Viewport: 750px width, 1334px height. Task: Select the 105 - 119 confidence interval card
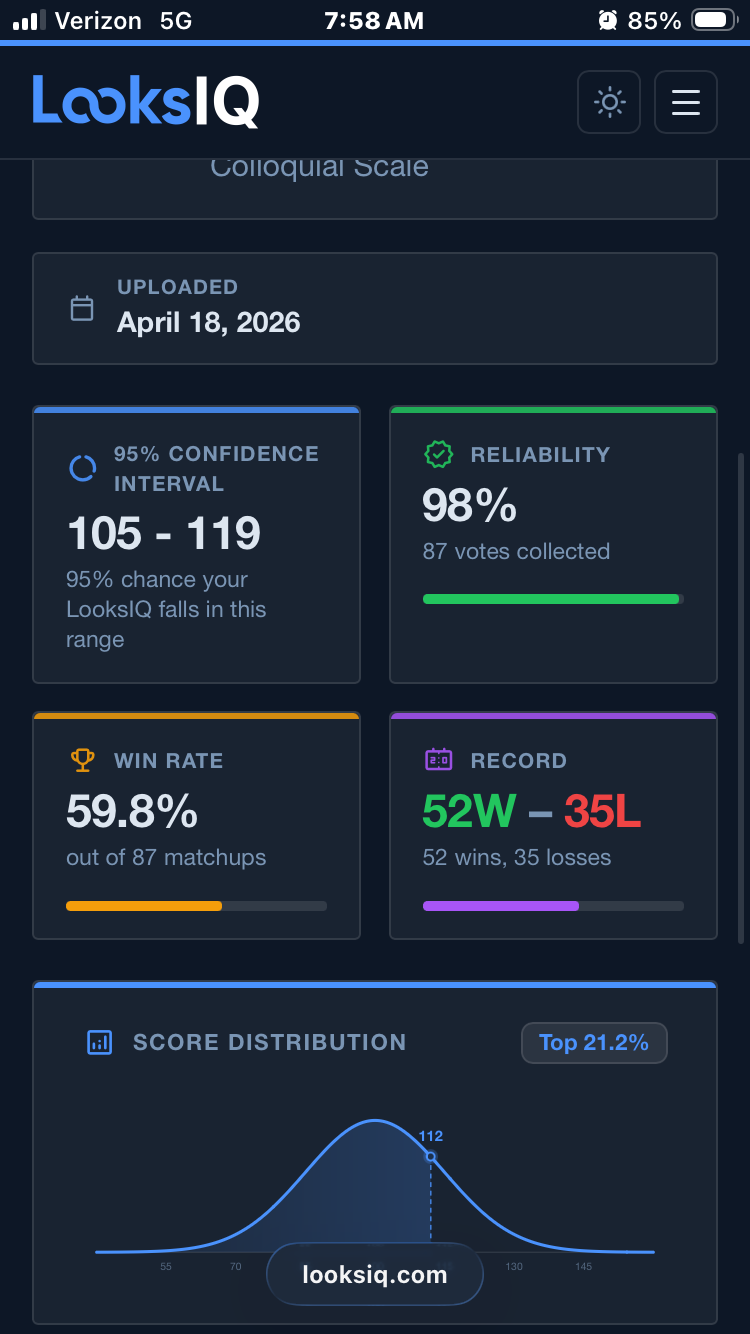click(x=196, y=545)
